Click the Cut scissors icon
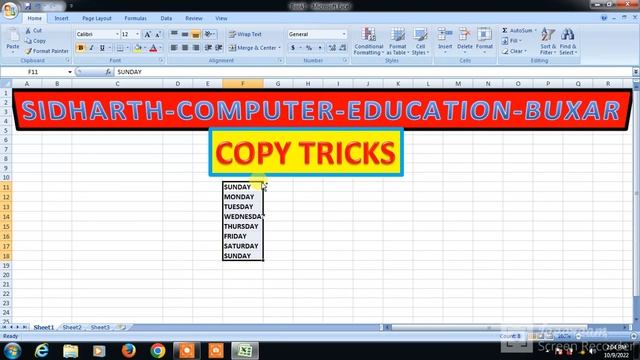 tap(28, 31)
